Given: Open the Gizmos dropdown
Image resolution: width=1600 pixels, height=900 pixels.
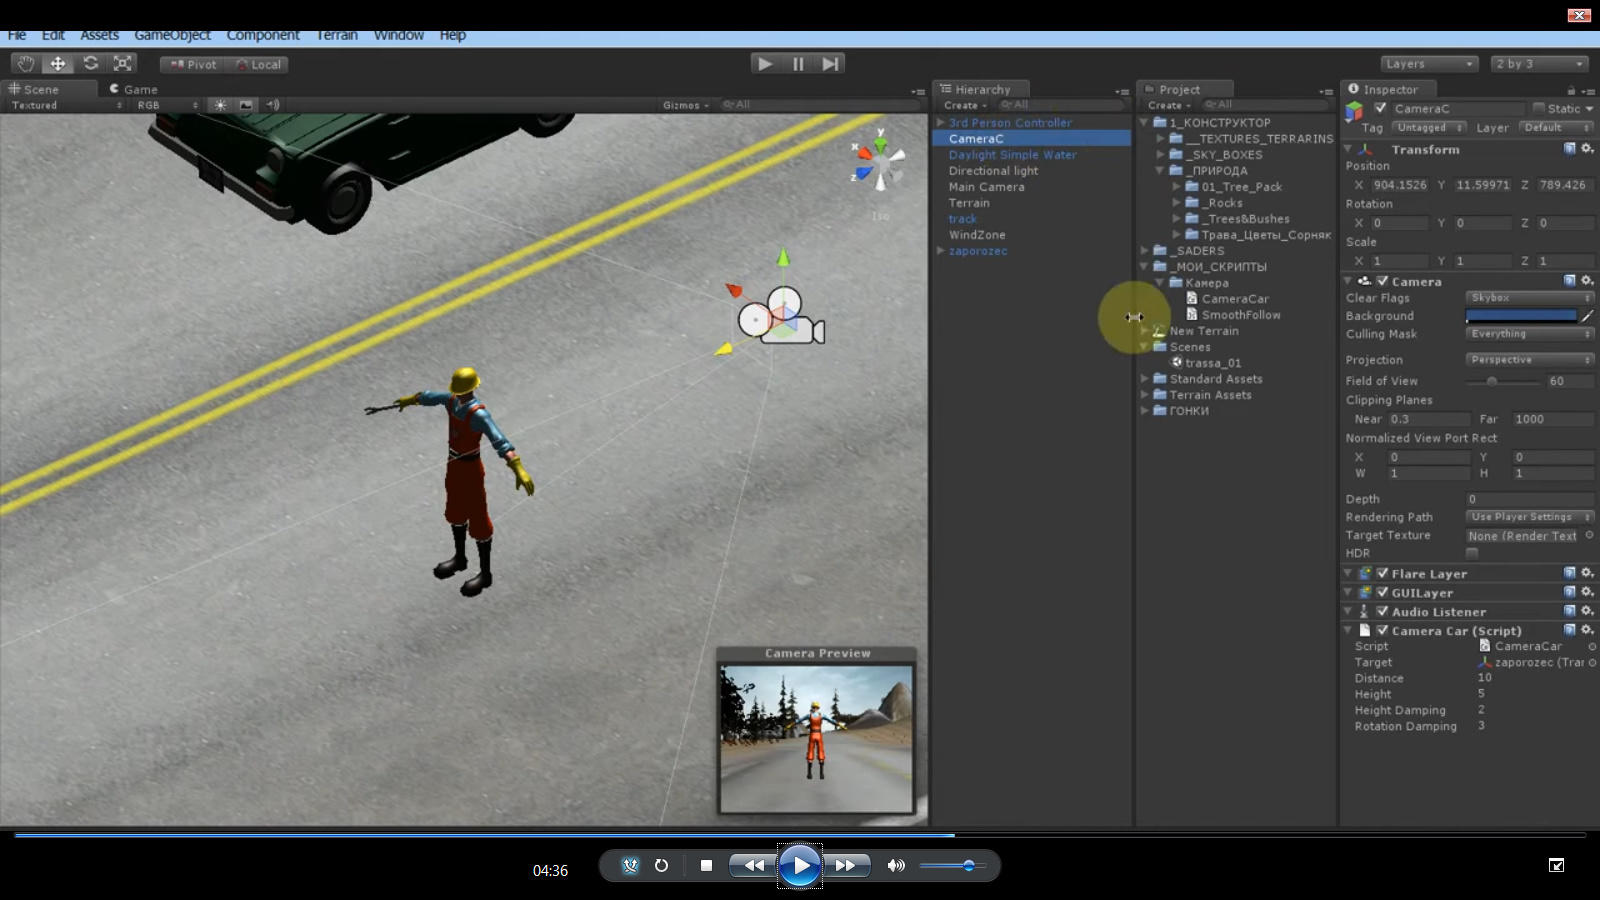Looking at the screenshot, I should 684,104.
